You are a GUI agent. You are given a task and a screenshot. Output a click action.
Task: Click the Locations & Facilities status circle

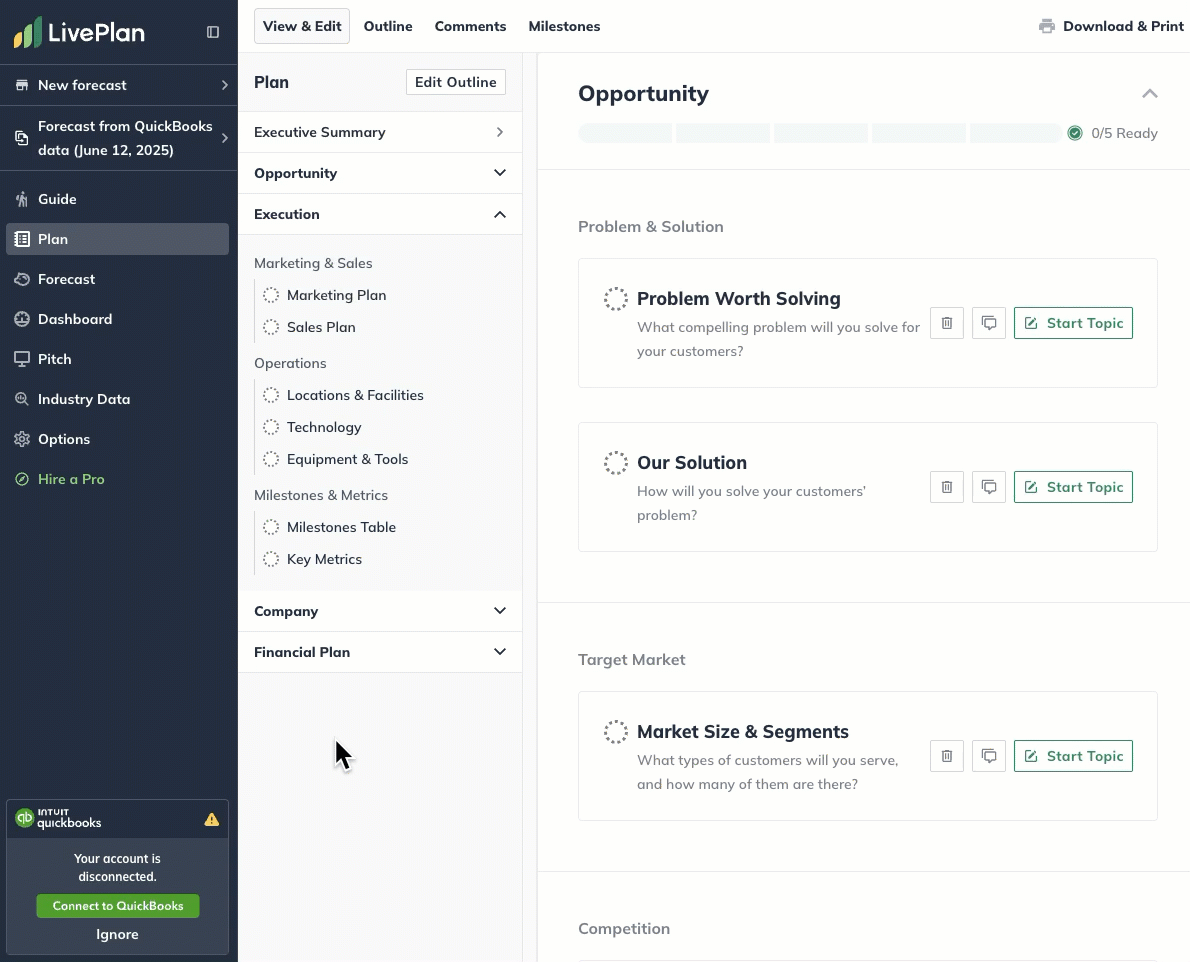click(271, 395)
